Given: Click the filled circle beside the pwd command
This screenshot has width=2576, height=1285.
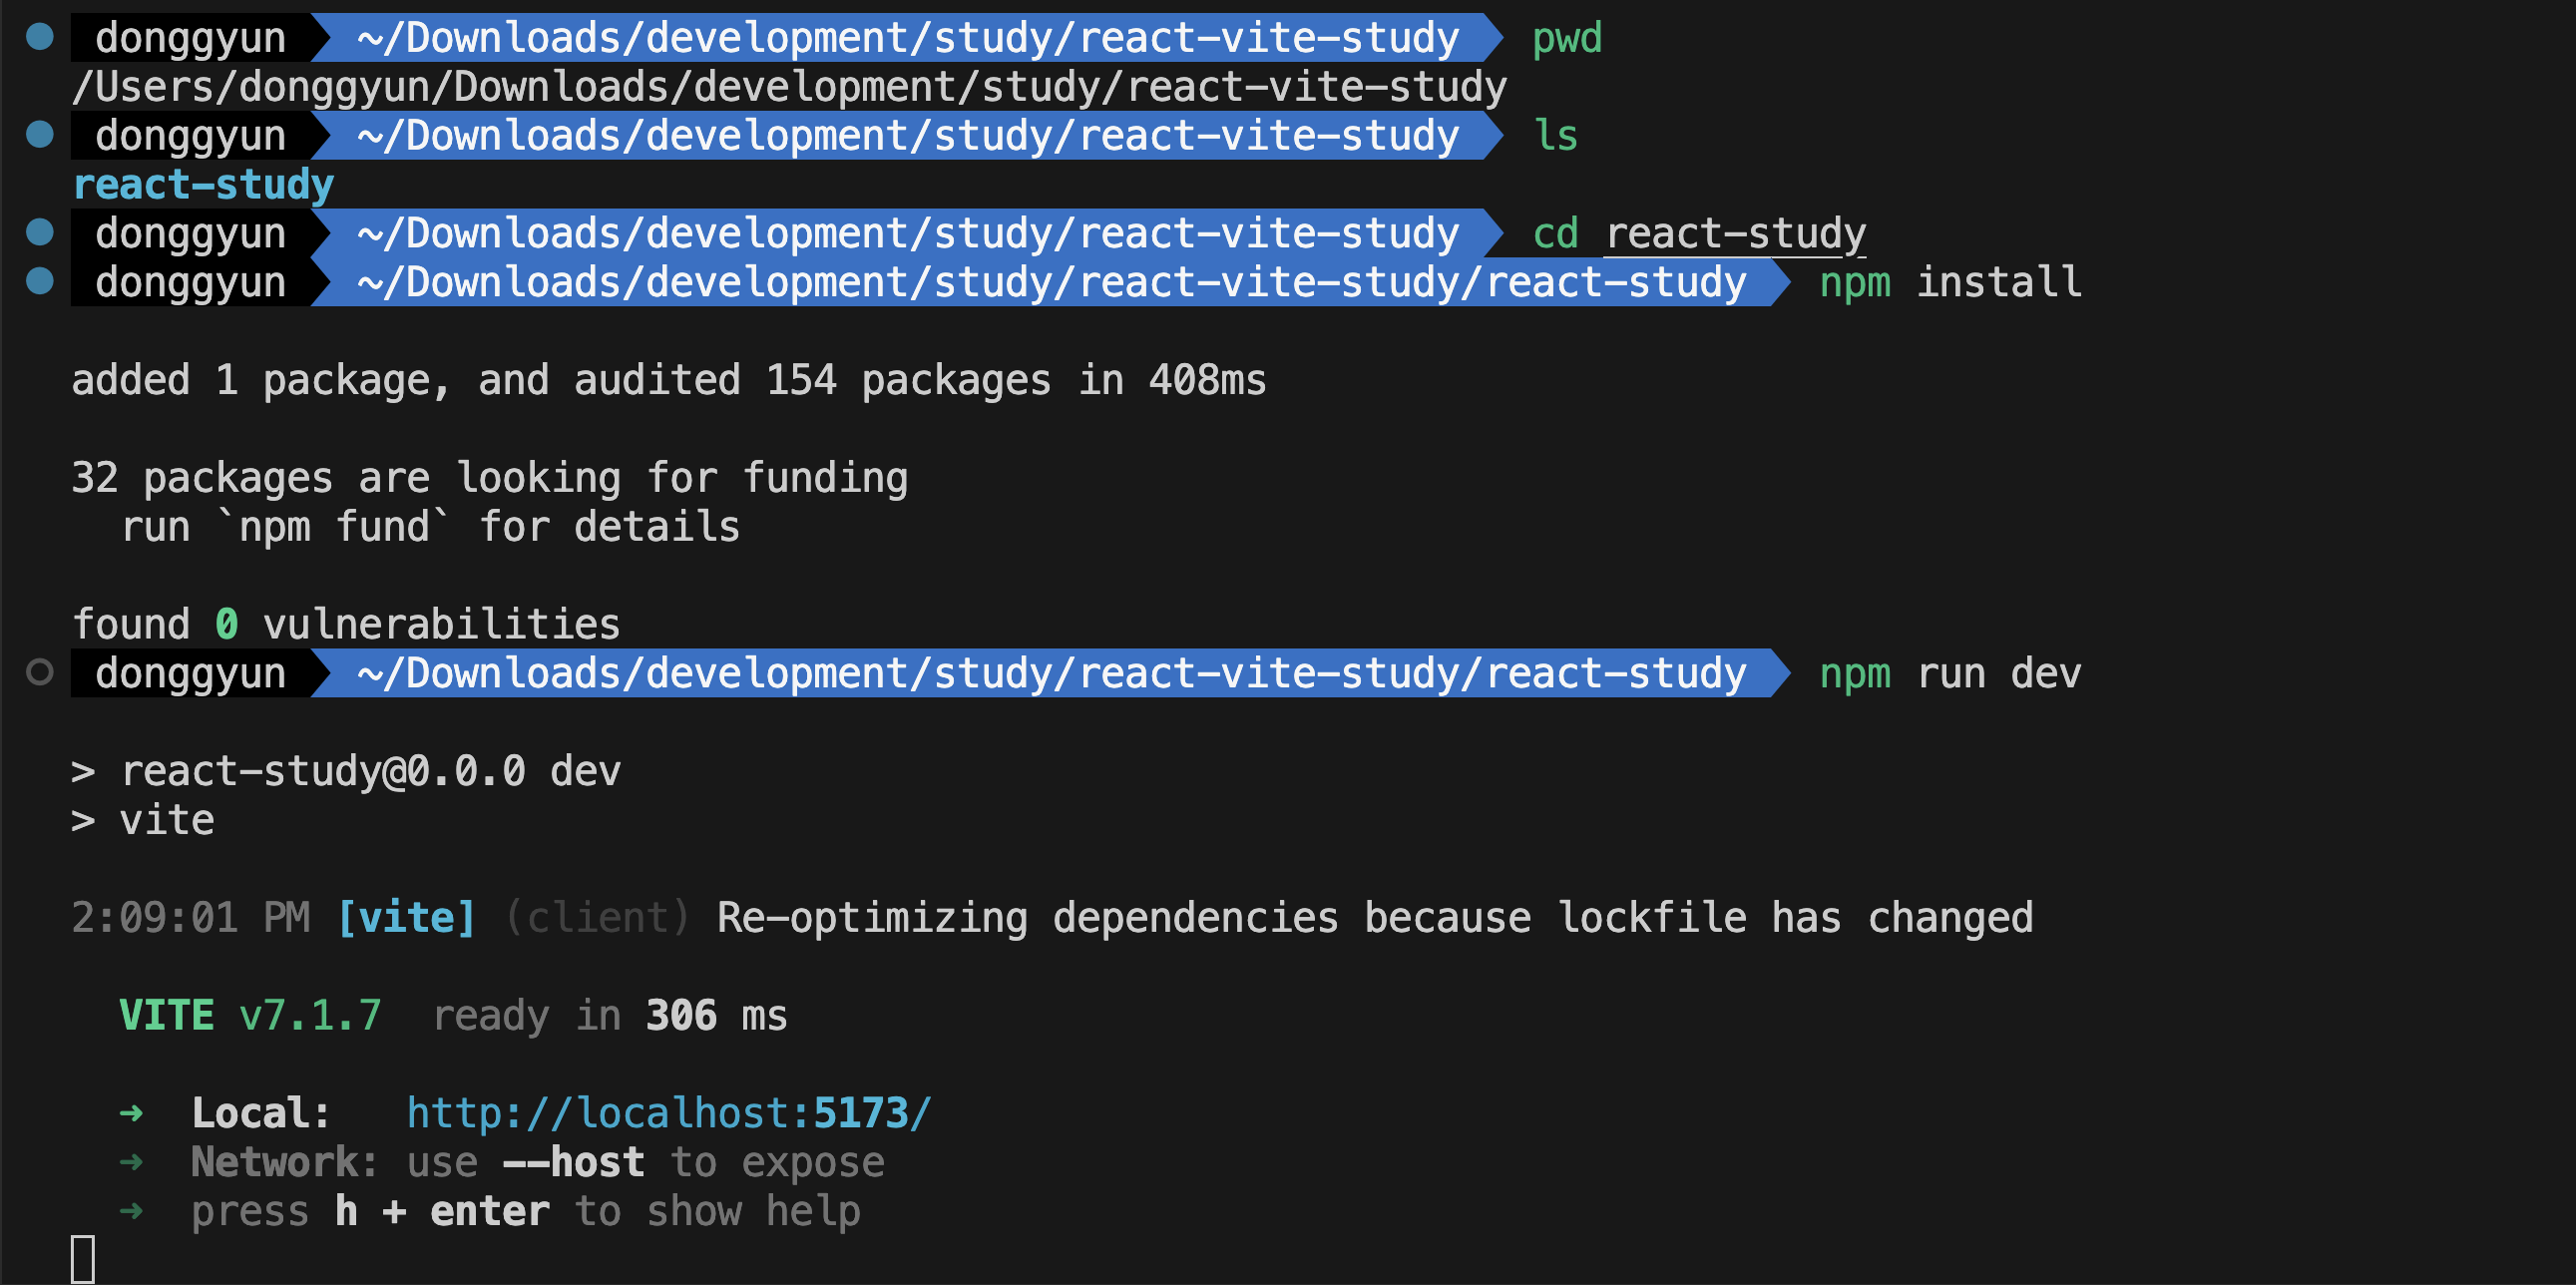Looking at the screenshot, I should (x=39, y=37).
